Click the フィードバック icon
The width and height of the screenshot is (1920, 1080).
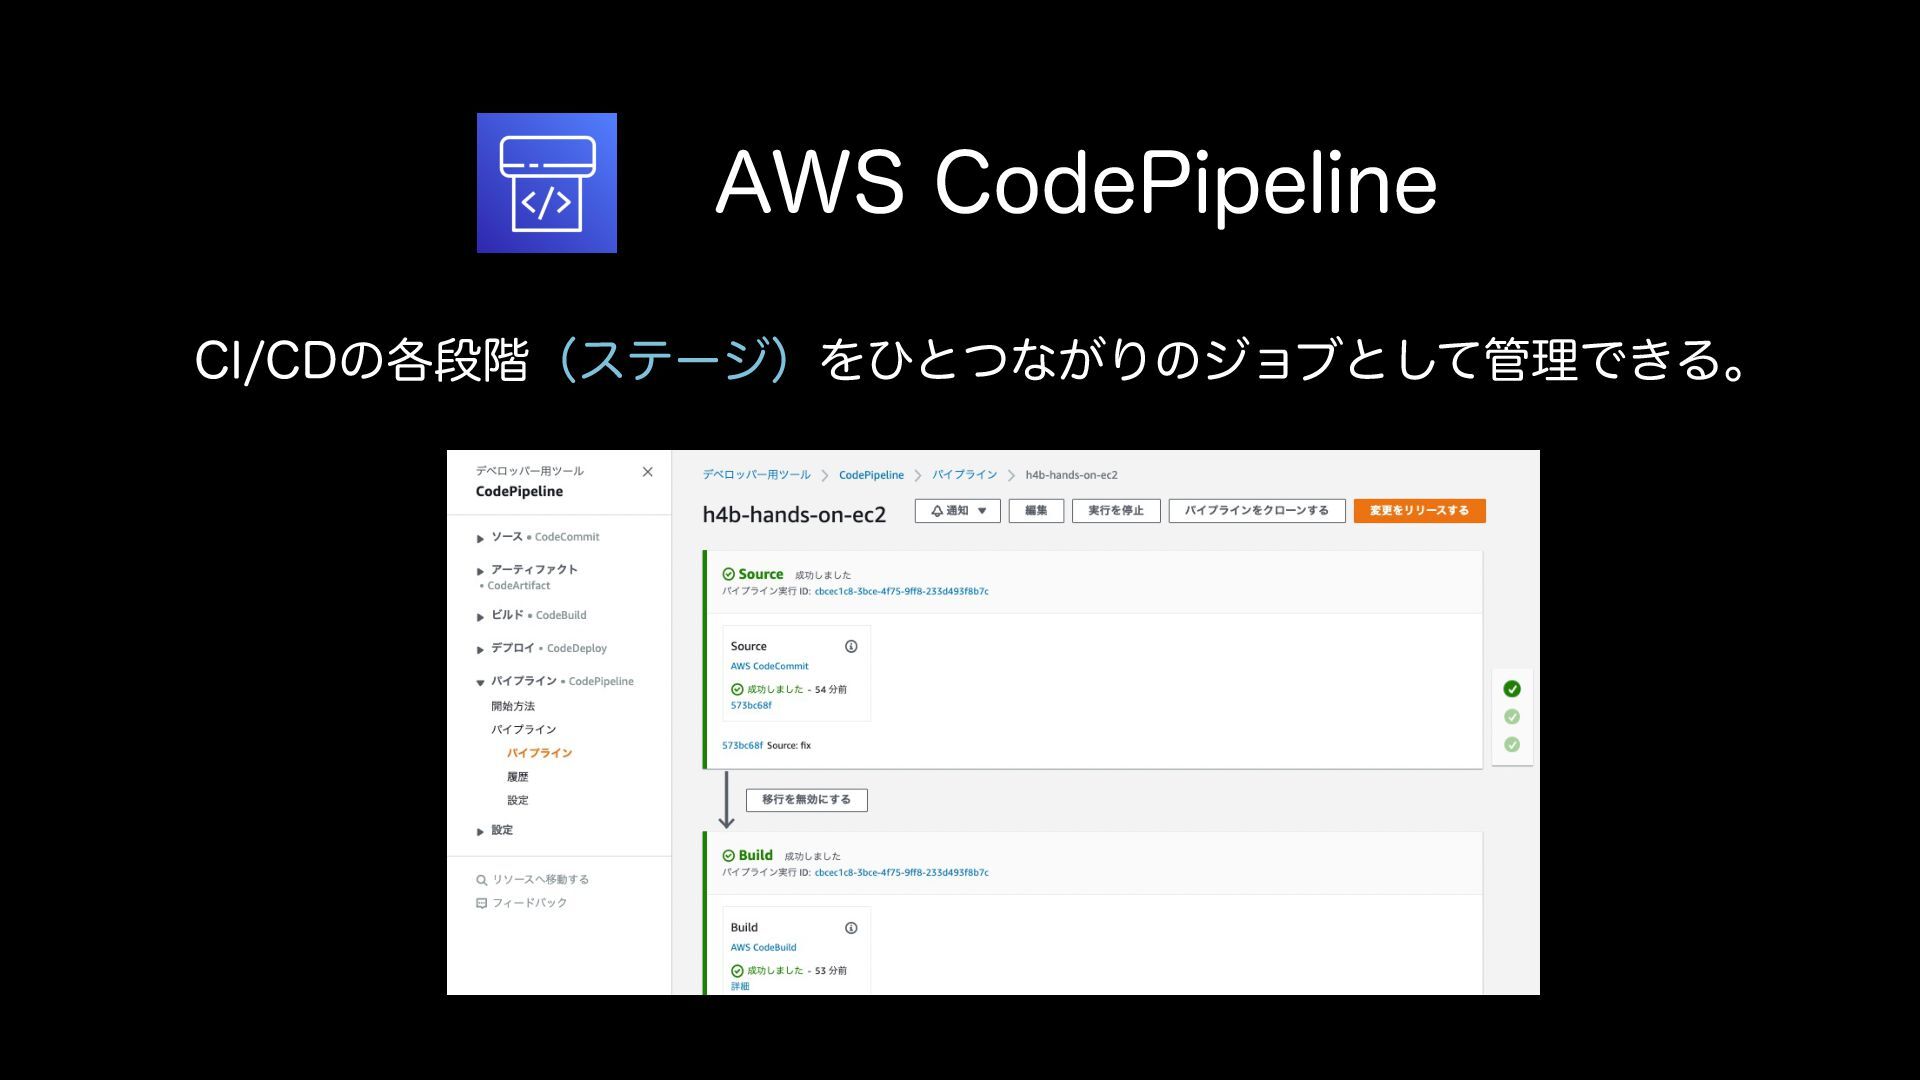(x=481, y=903)
